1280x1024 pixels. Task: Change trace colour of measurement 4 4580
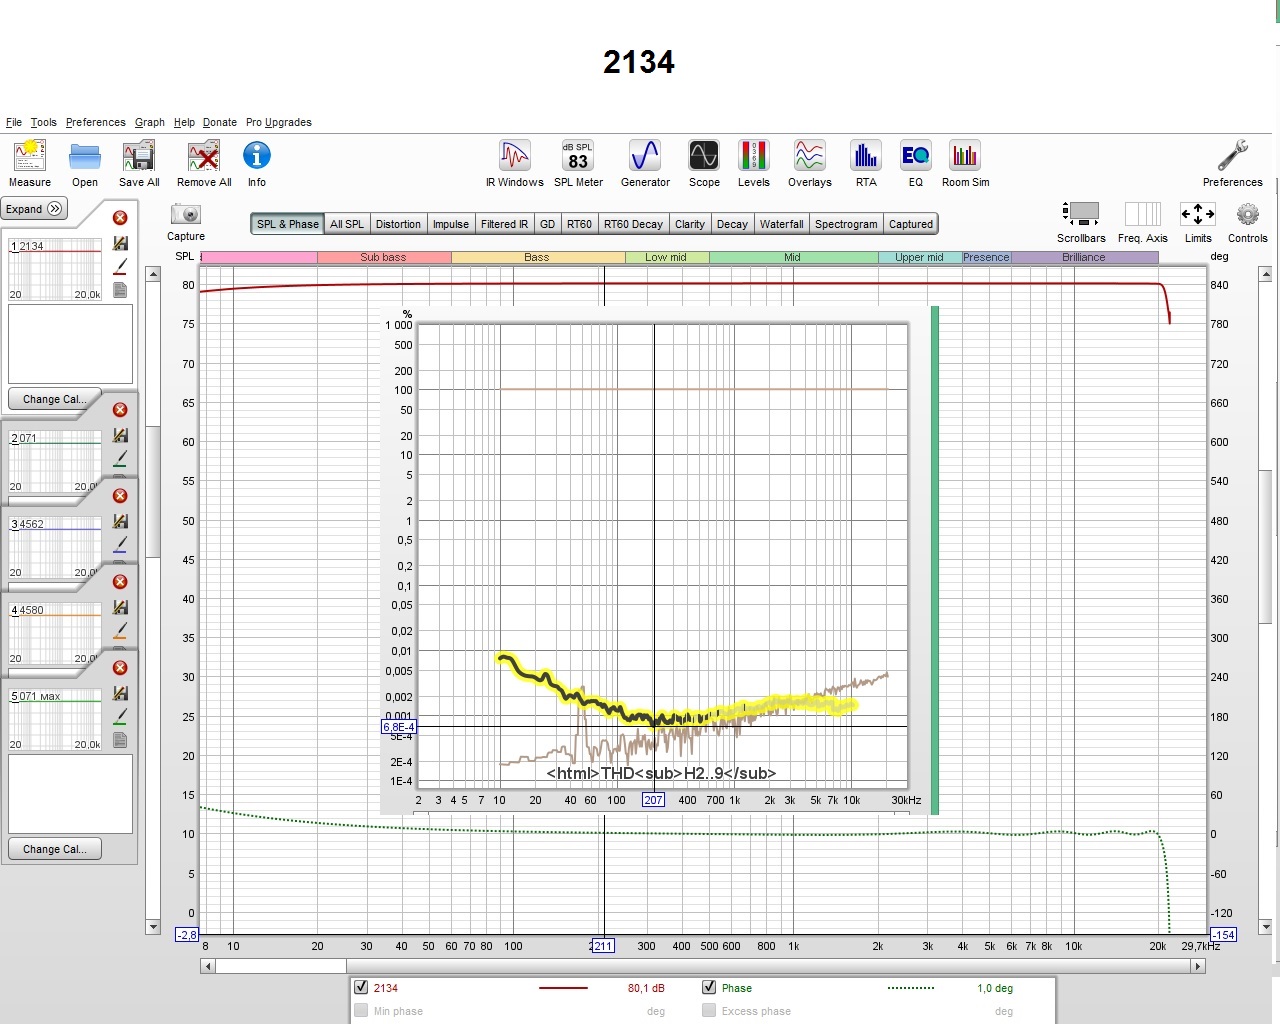pos(120,631)
